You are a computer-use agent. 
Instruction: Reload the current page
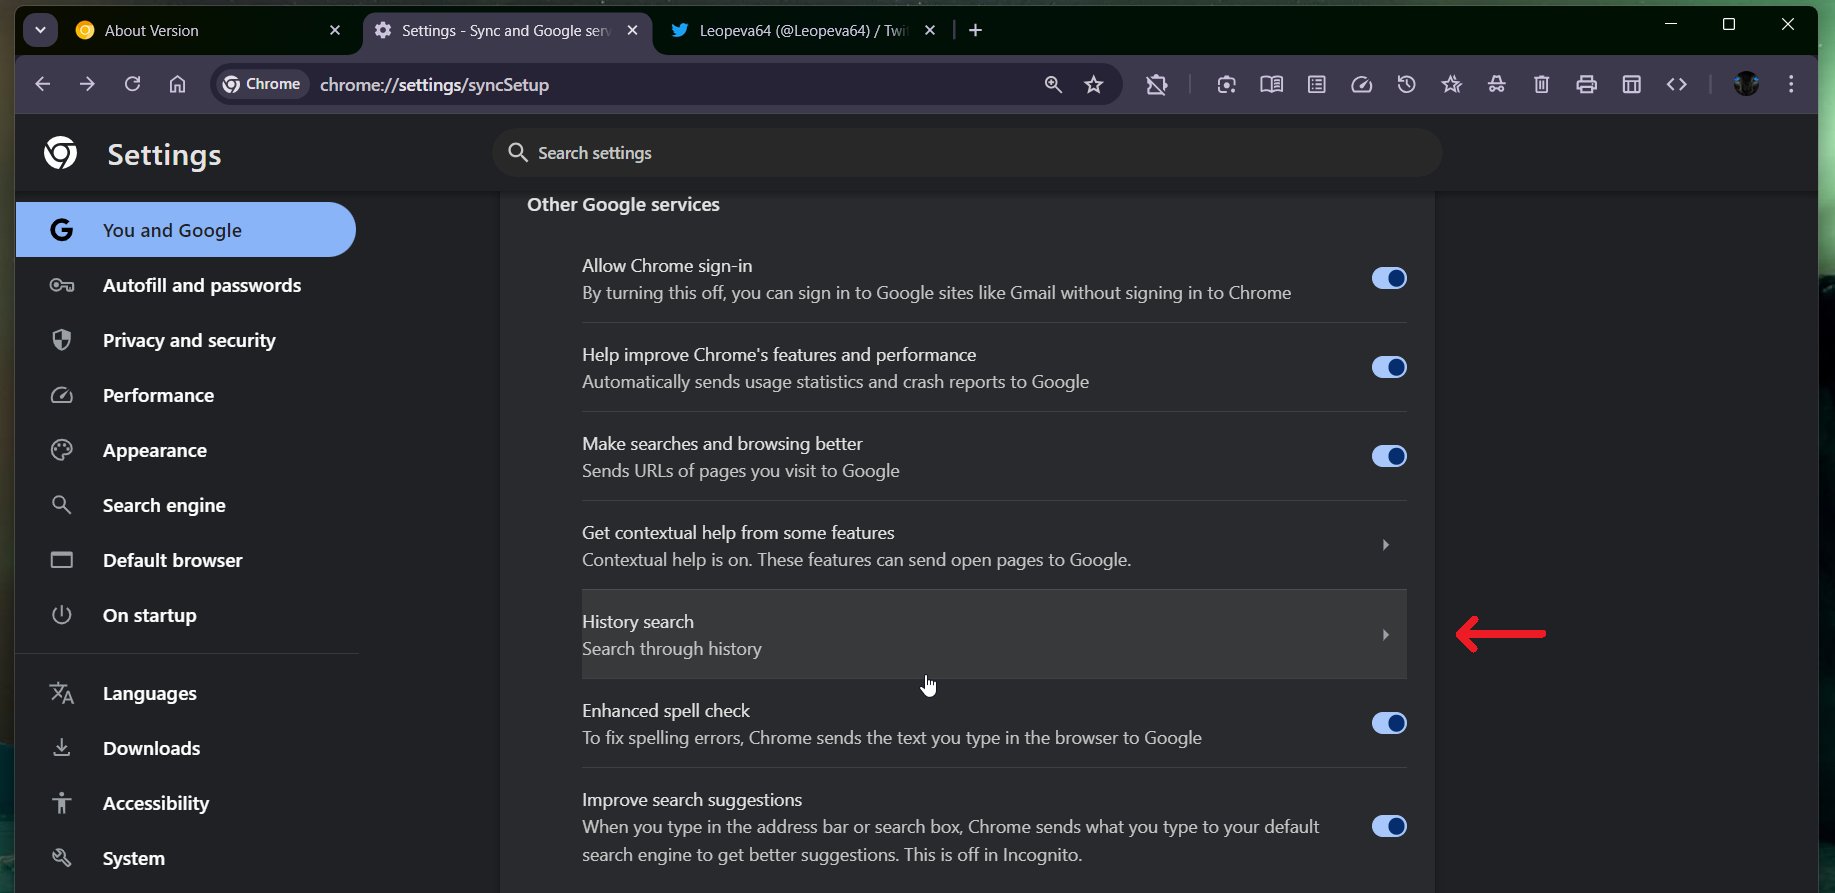click(132, 85)
